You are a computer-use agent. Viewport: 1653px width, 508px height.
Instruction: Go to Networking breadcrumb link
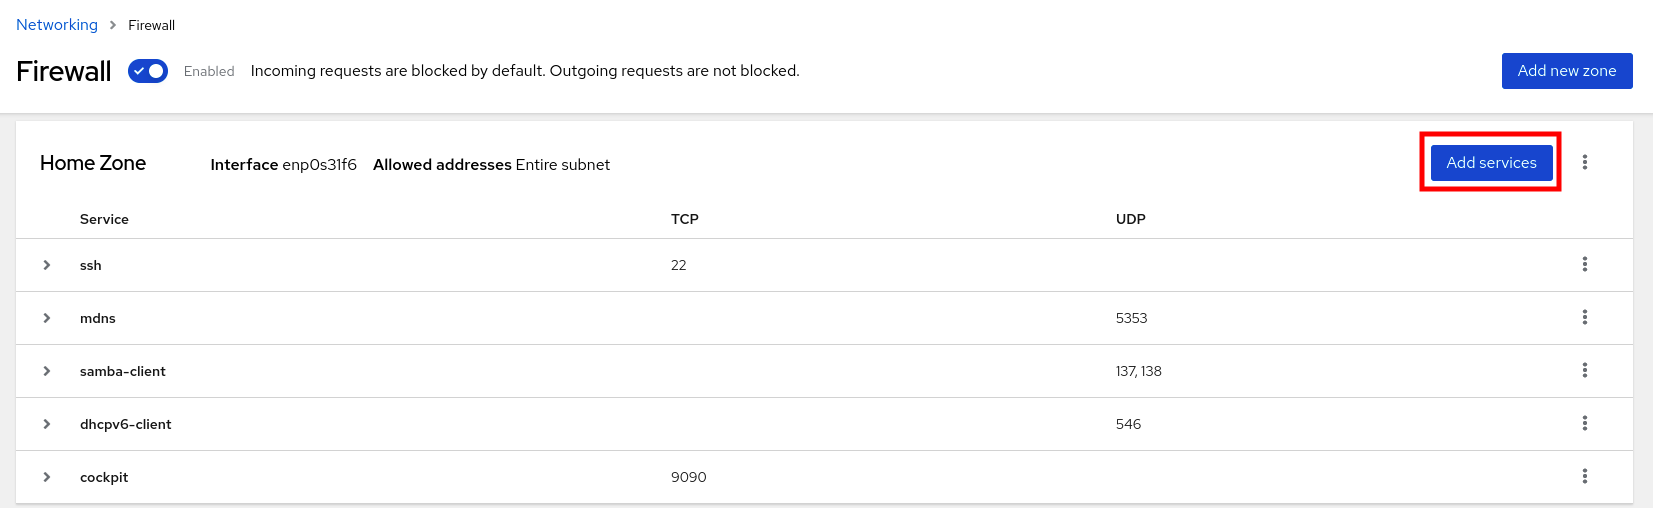57,25
